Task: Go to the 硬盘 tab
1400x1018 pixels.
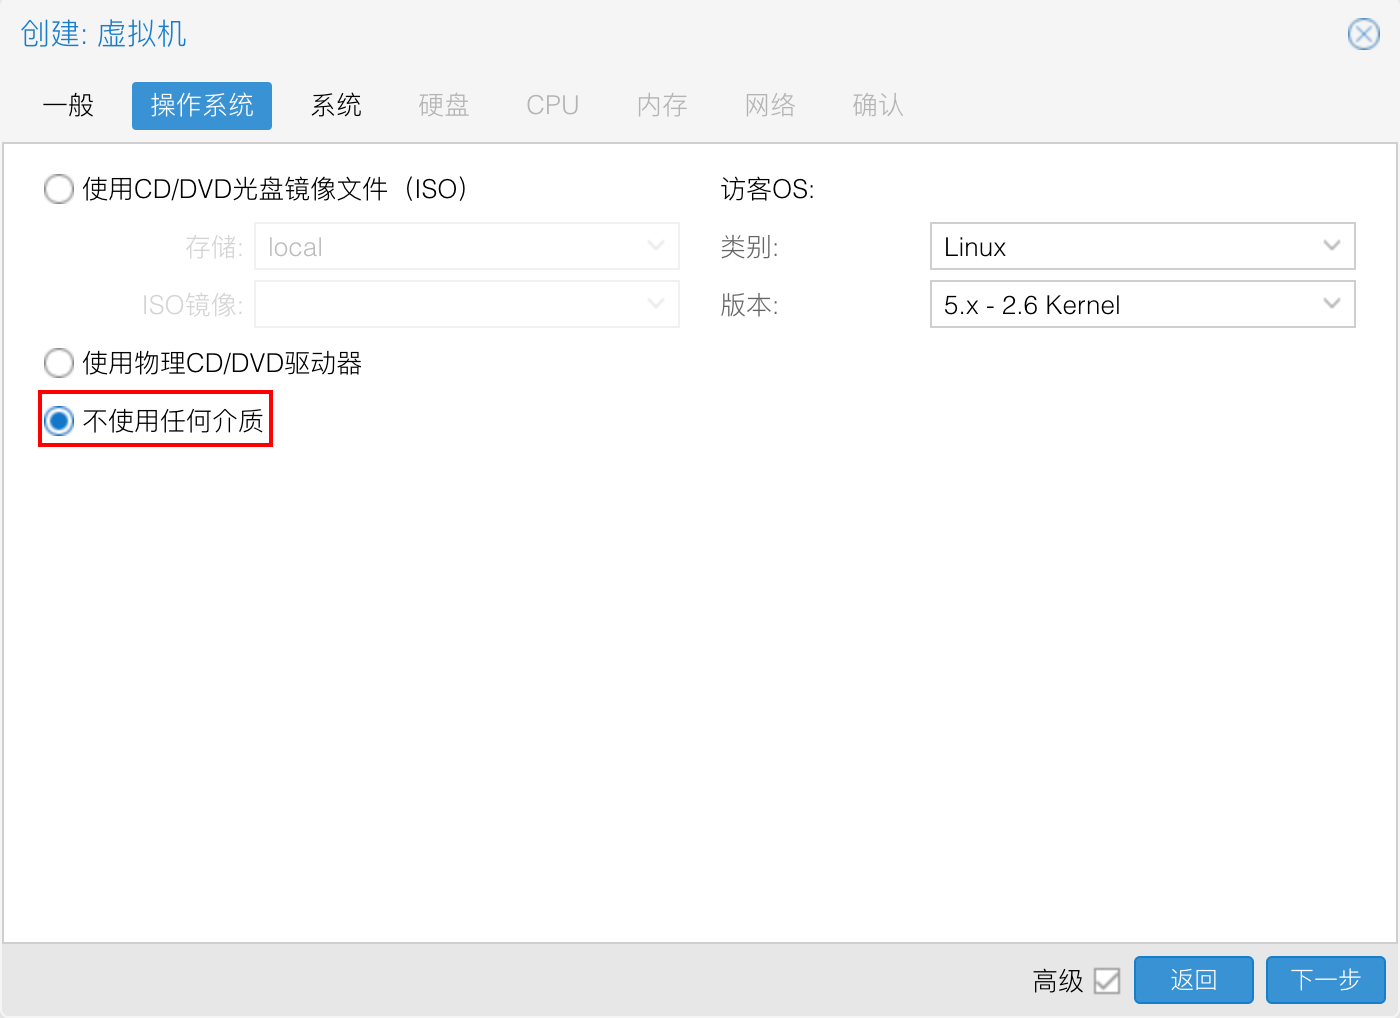Action: click(444, 105)
